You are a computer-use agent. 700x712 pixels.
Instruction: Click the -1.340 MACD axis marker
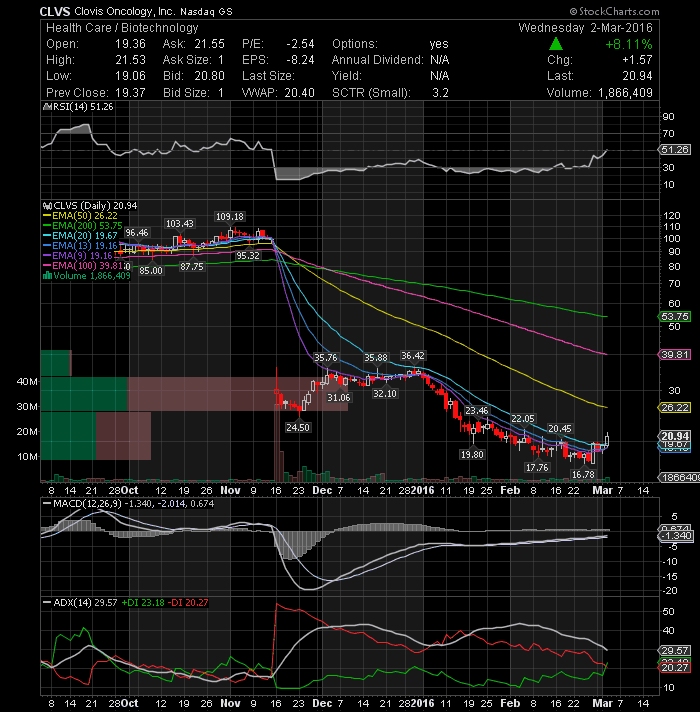(x=676, y=536)
